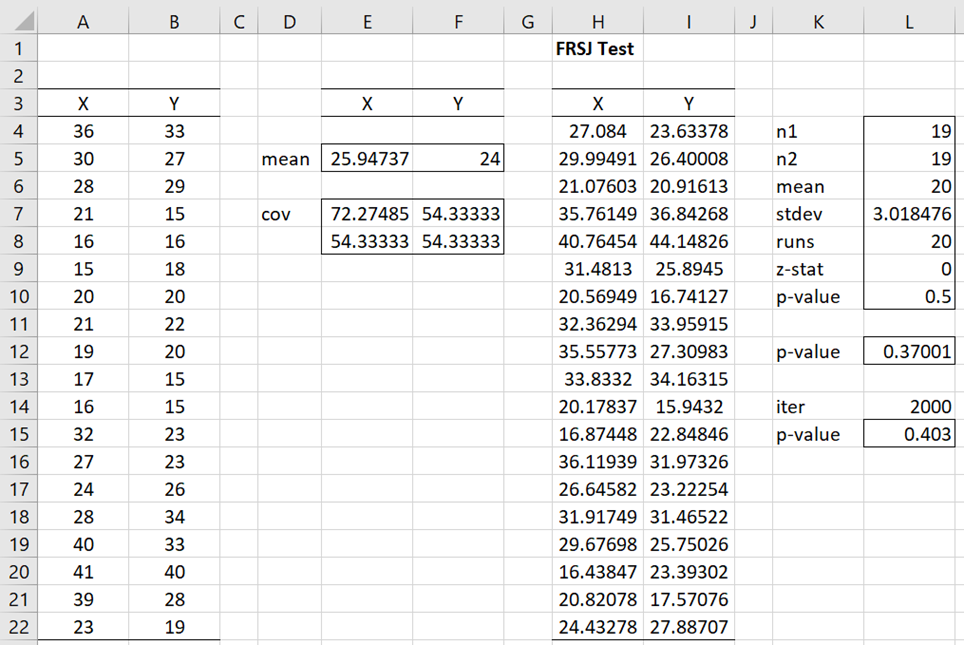Image resolution: width=964 pixels, height=645 pixels.
Task: Select the FRSJ Test title cell
Action: (597, 48)
